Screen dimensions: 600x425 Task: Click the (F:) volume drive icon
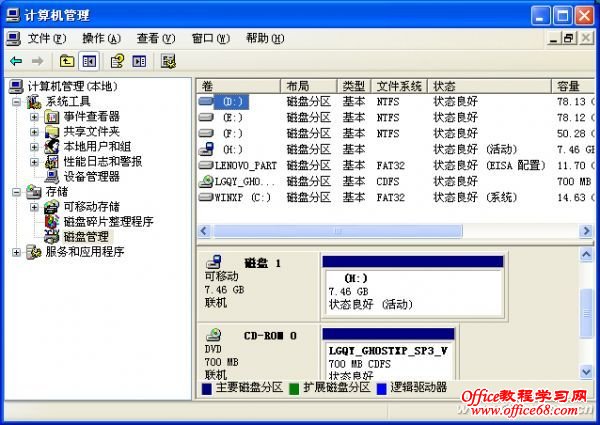coord(206,133)
